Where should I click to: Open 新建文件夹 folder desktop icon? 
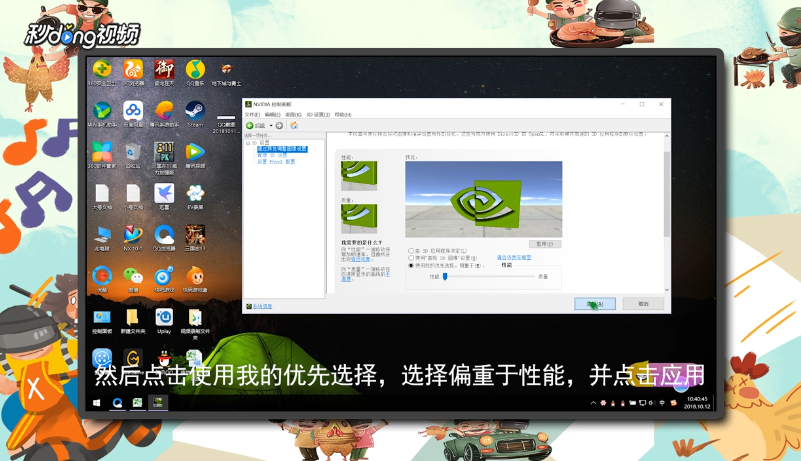(x=133, y=321)
